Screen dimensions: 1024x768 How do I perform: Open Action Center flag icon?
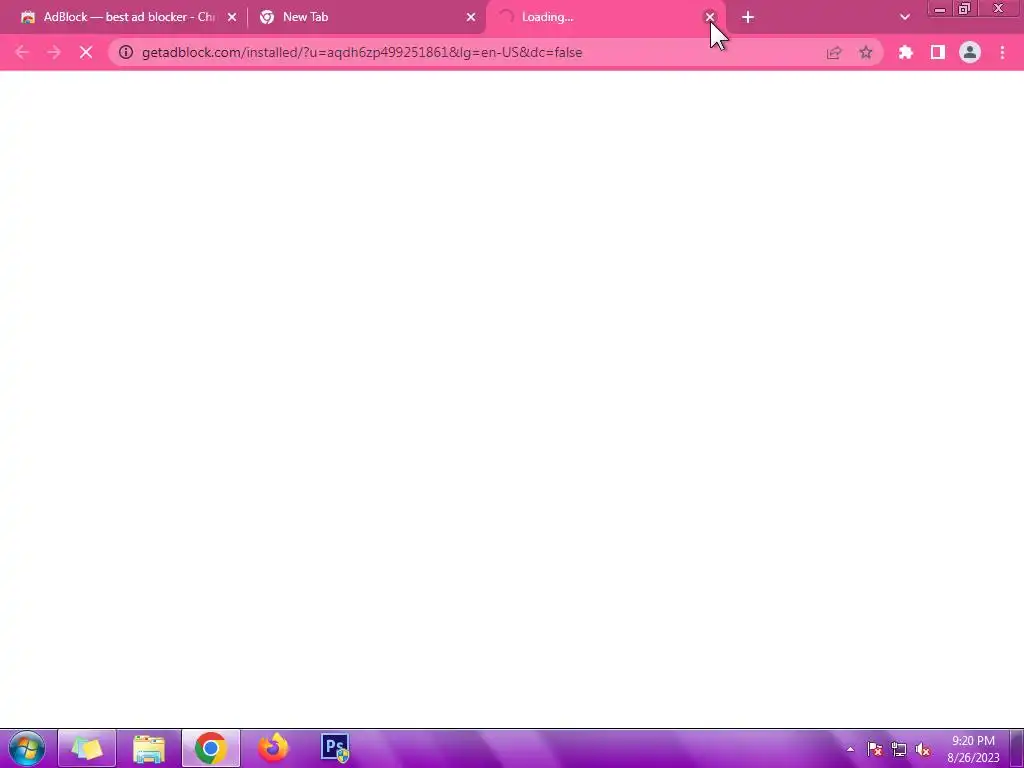pyautogui.click(x=875, y=749)
